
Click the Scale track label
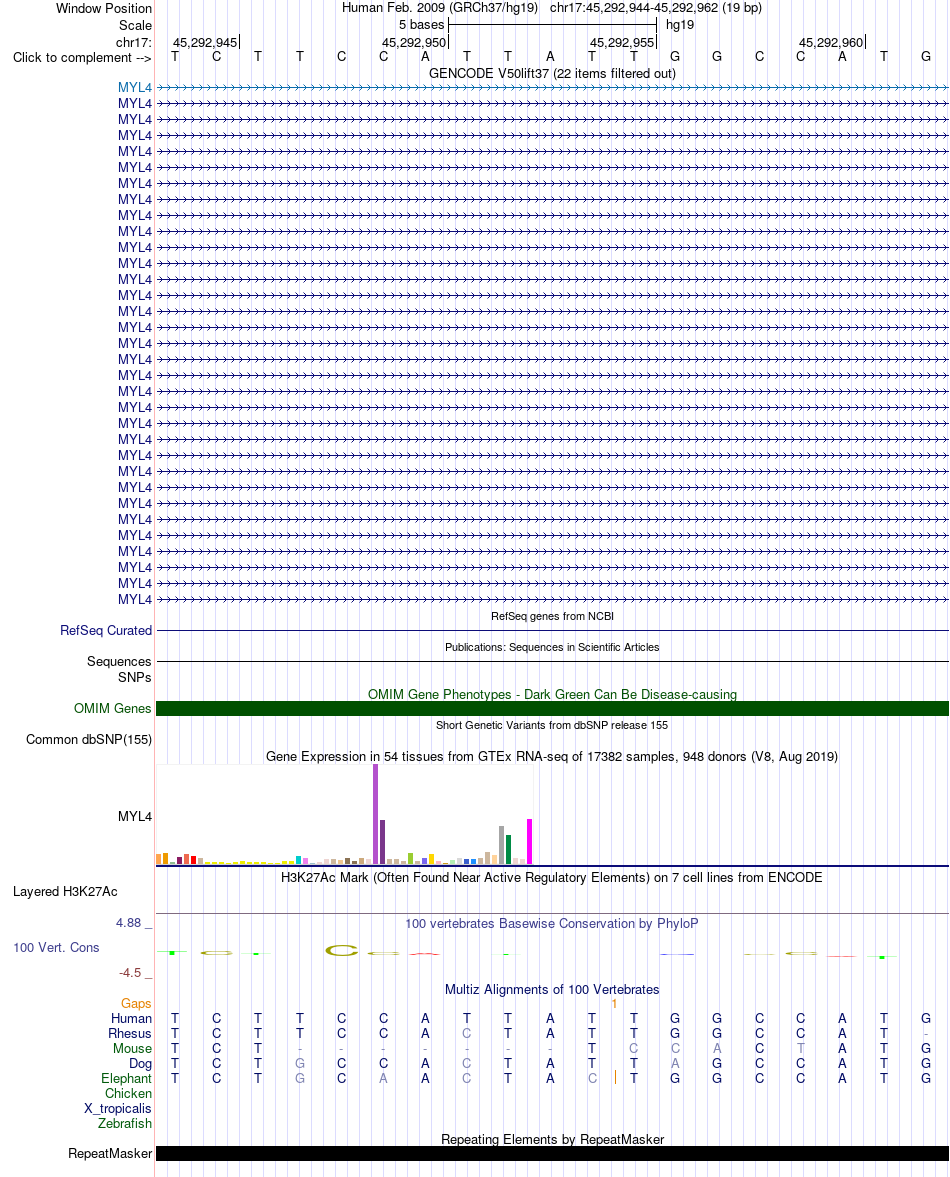click(x=135, y=26)
